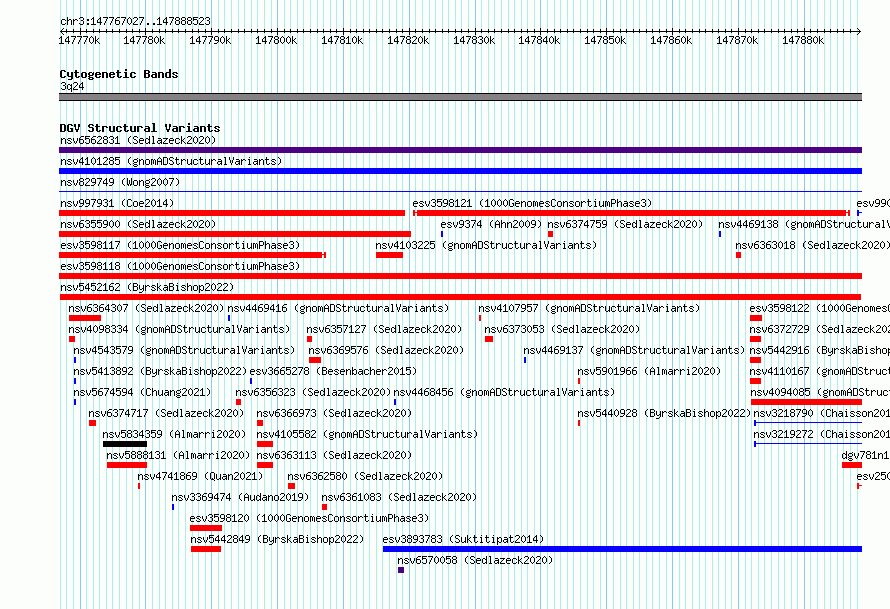This screenshot has height=609, width=890.
Task: Click the red bar under nsv5442849
Action: click(206, 549)
